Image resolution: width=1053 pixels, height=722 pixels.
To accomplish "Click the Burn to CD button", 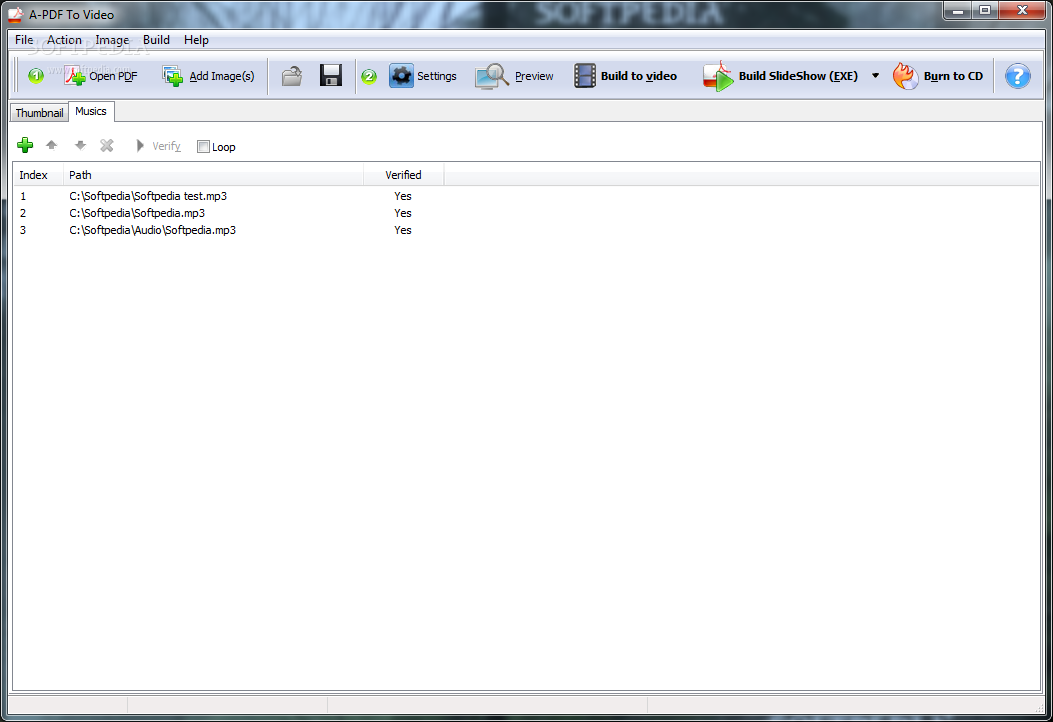I will [x=937, y=76].
